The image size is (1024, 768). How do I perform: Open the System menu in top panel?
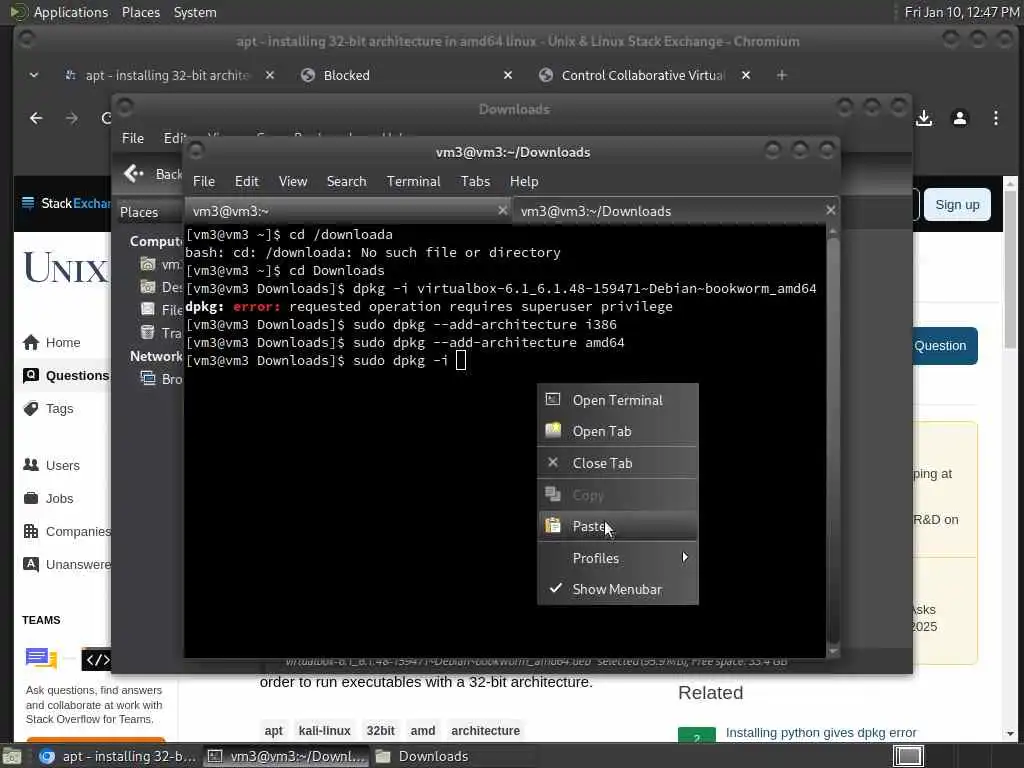[x=195, y=12]
